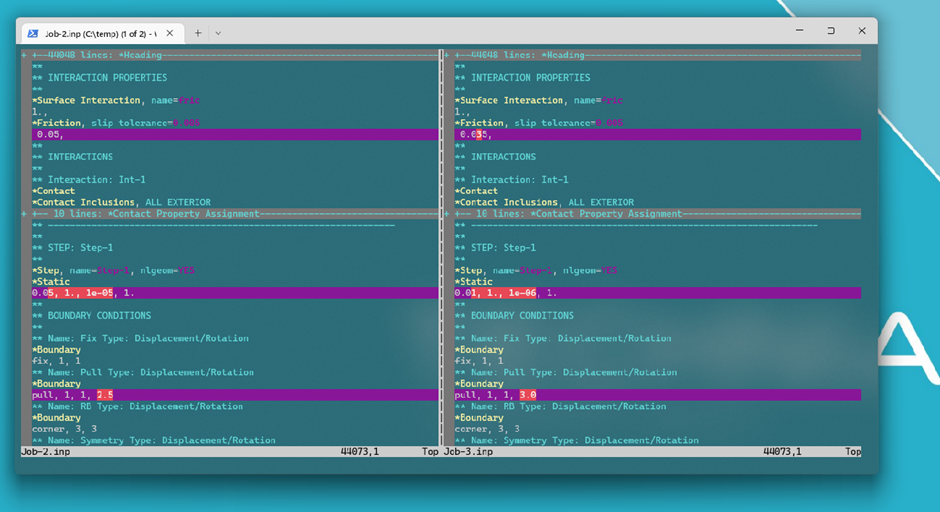Minimize the terminal window

(797, 31)
